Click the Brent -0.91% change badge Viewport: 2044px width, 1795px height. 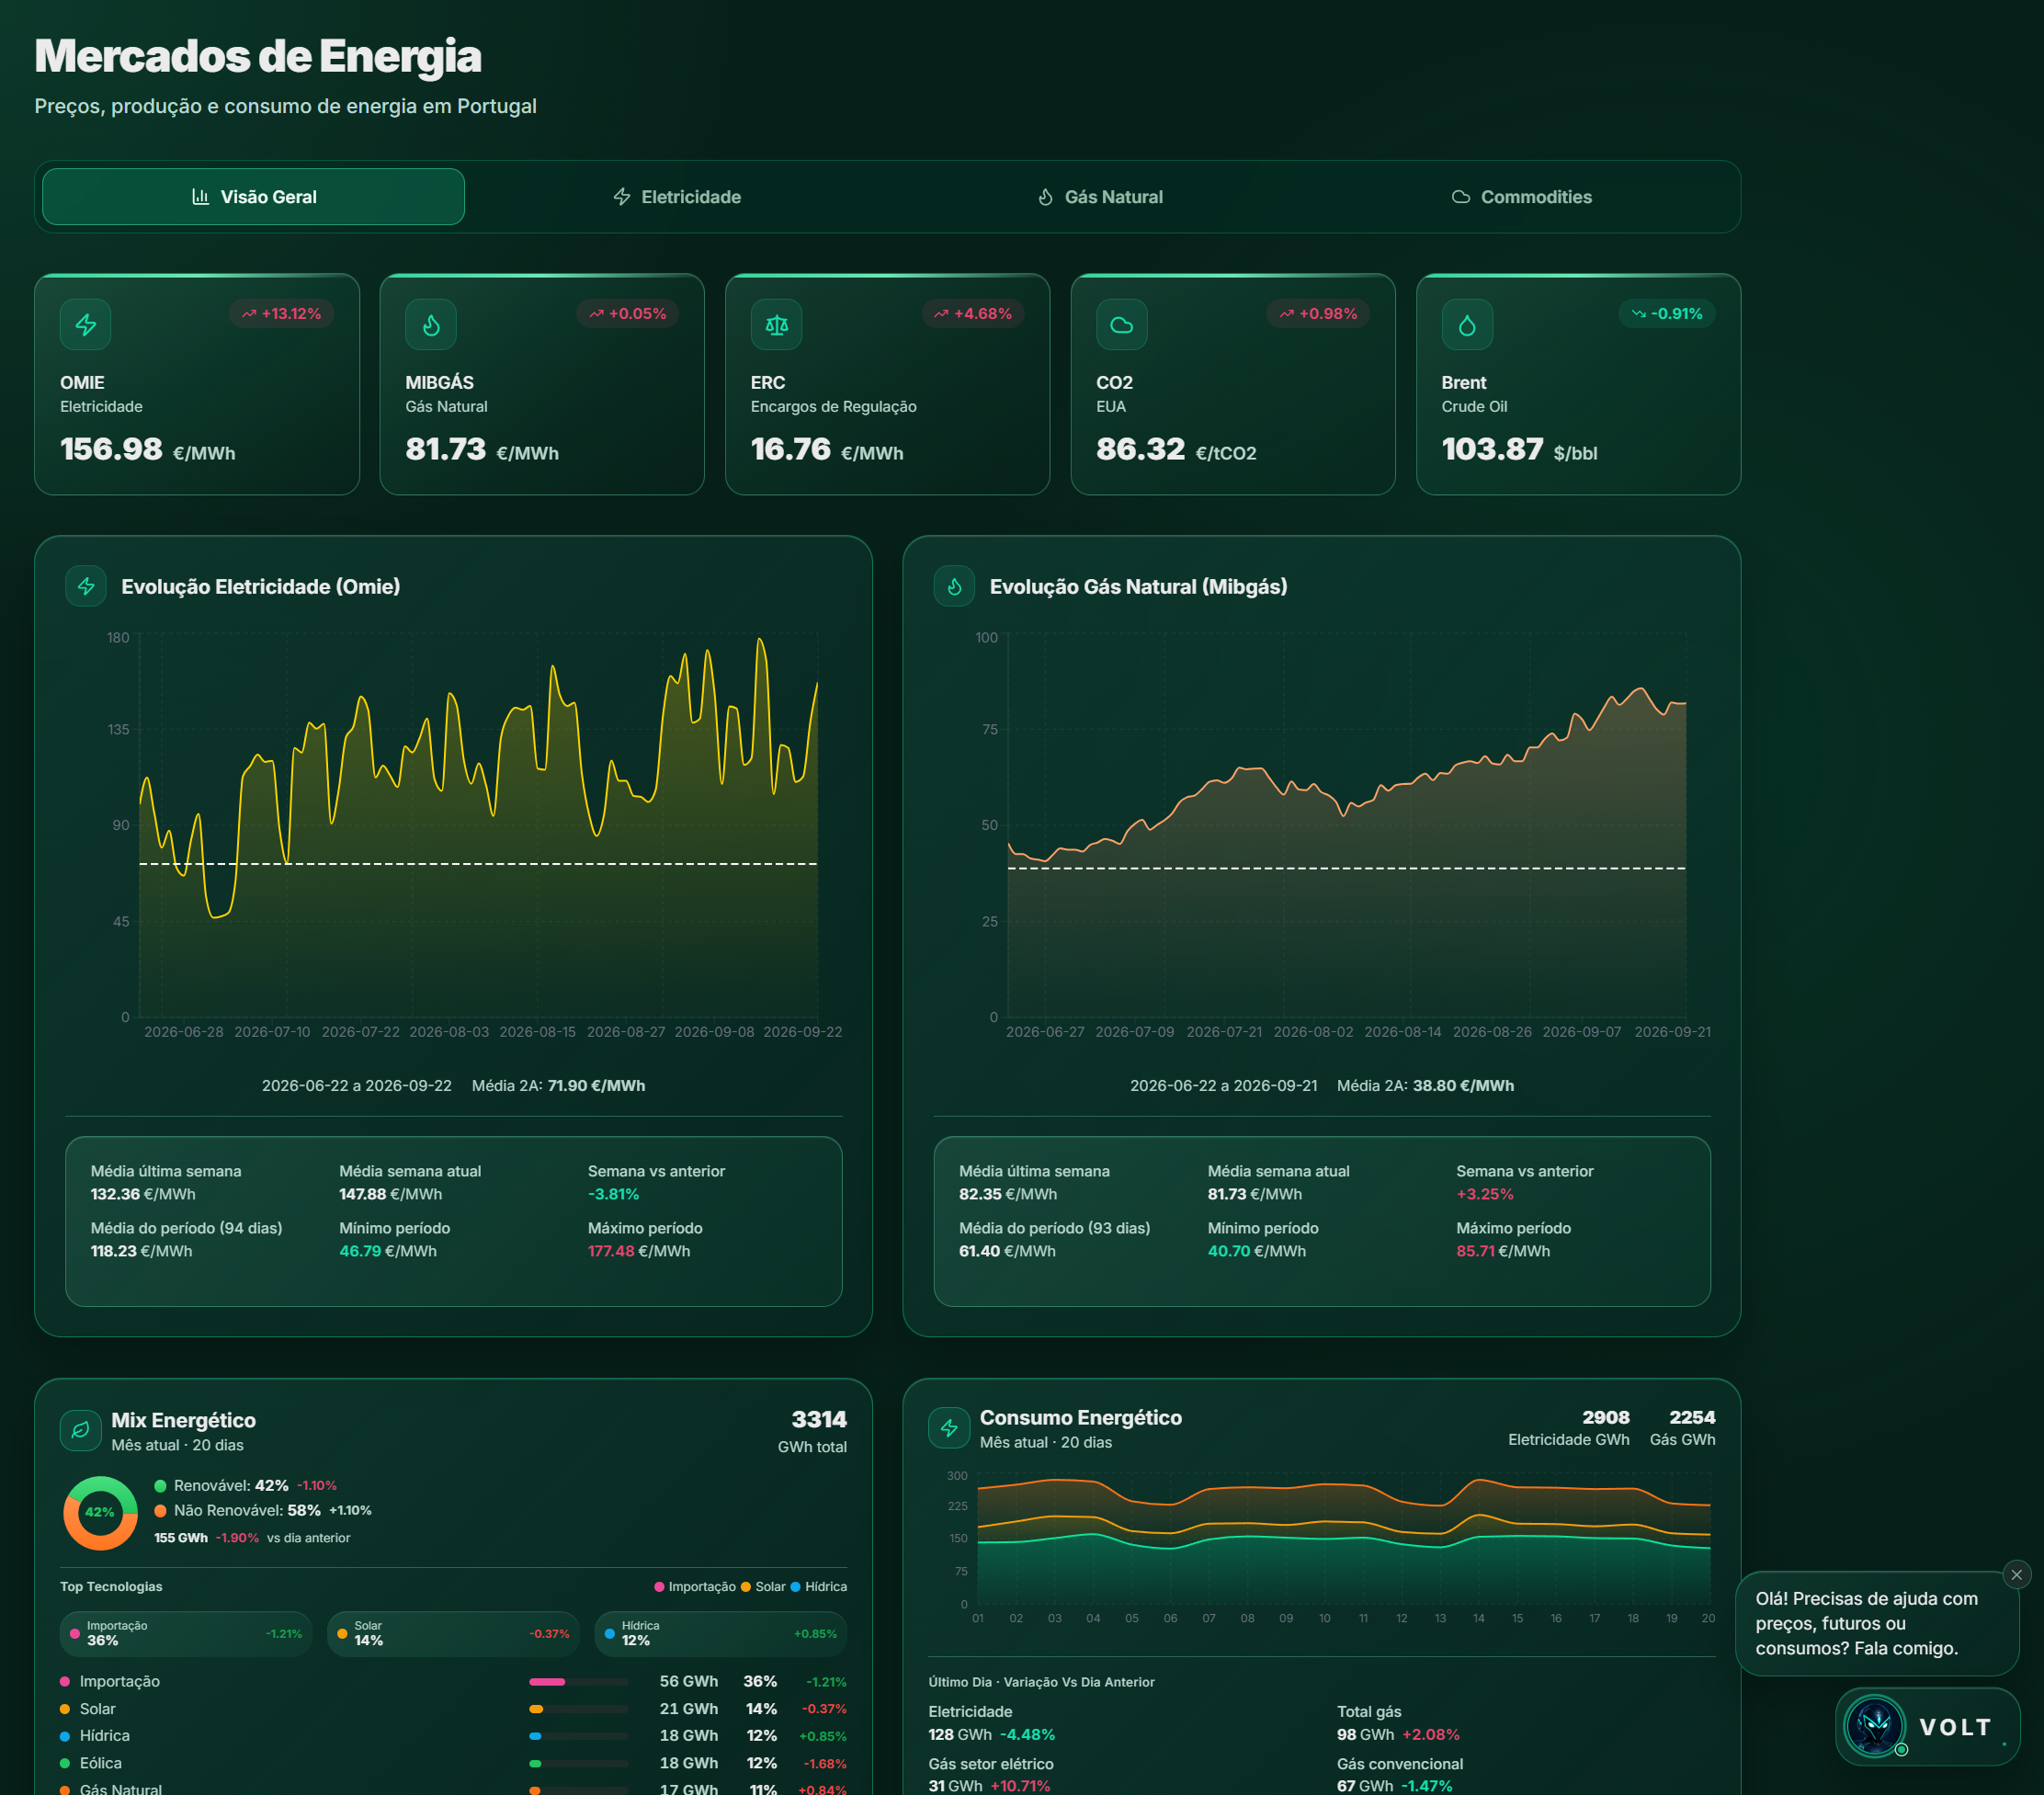pos(1666,314)
